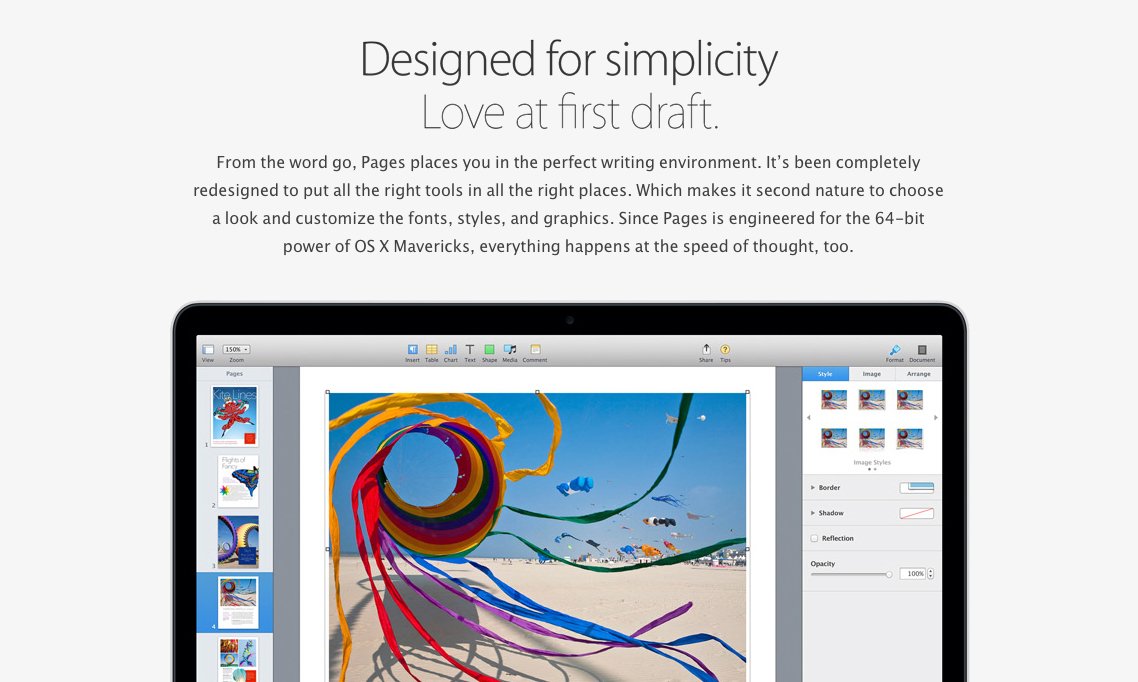The image size is (1138, 682).
Task: Toggle the Reflection checkbox
Action: [815, 538]
